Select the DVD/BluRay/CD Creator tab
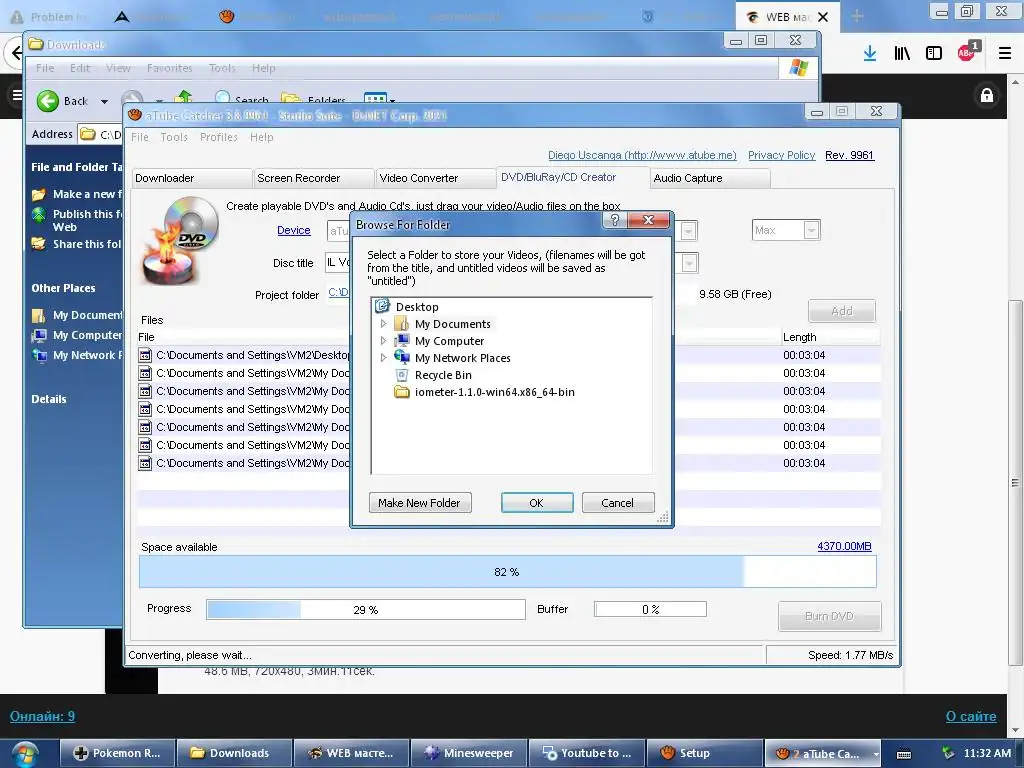Screen dimensions: 1024x768 pos(573,177)
